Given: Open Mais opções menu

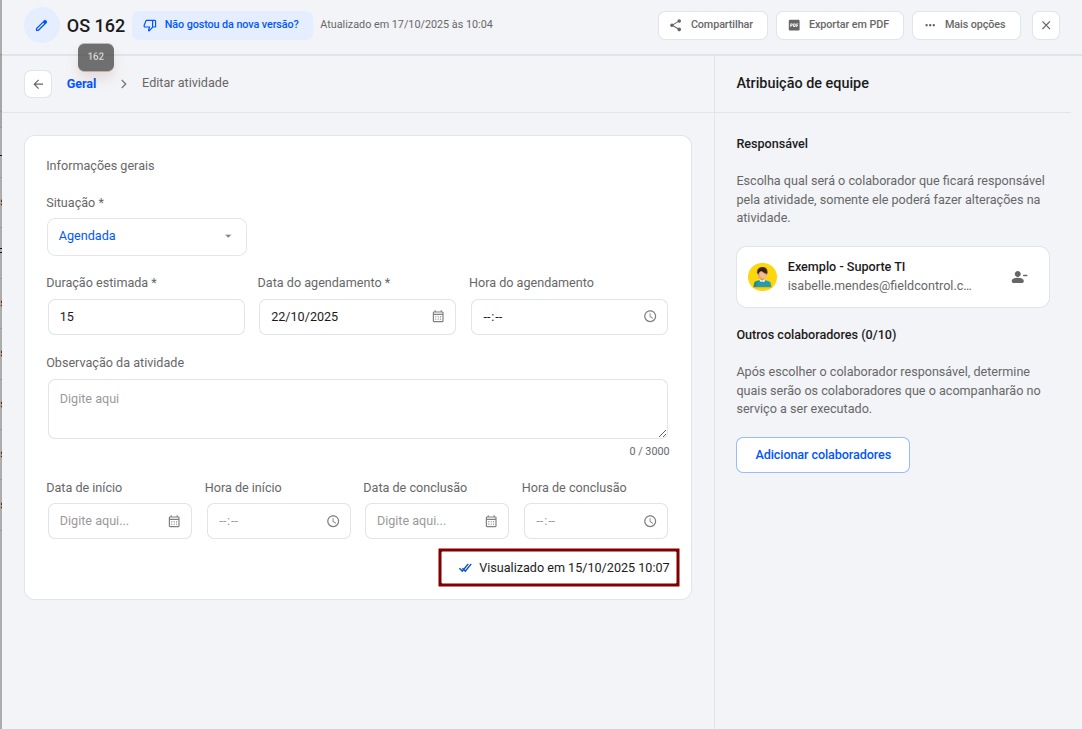Looking at the screenshot, I should pos(965,25).
